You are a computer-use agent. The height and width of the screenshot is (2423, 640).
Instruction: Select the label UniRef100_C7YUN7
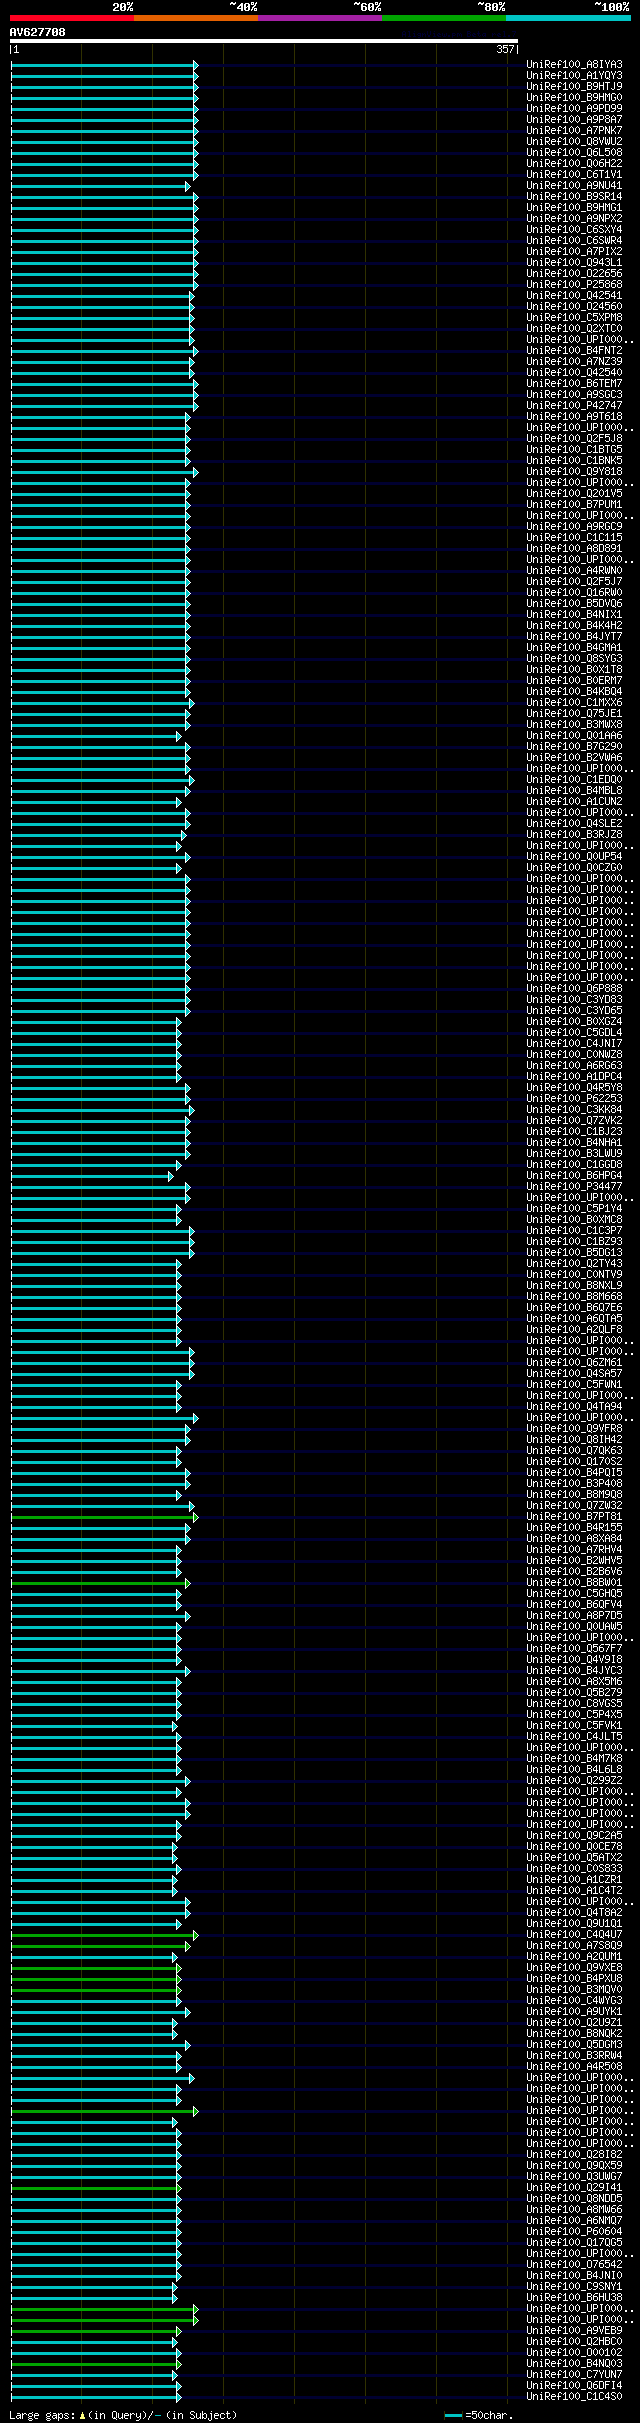(574, 2375)
